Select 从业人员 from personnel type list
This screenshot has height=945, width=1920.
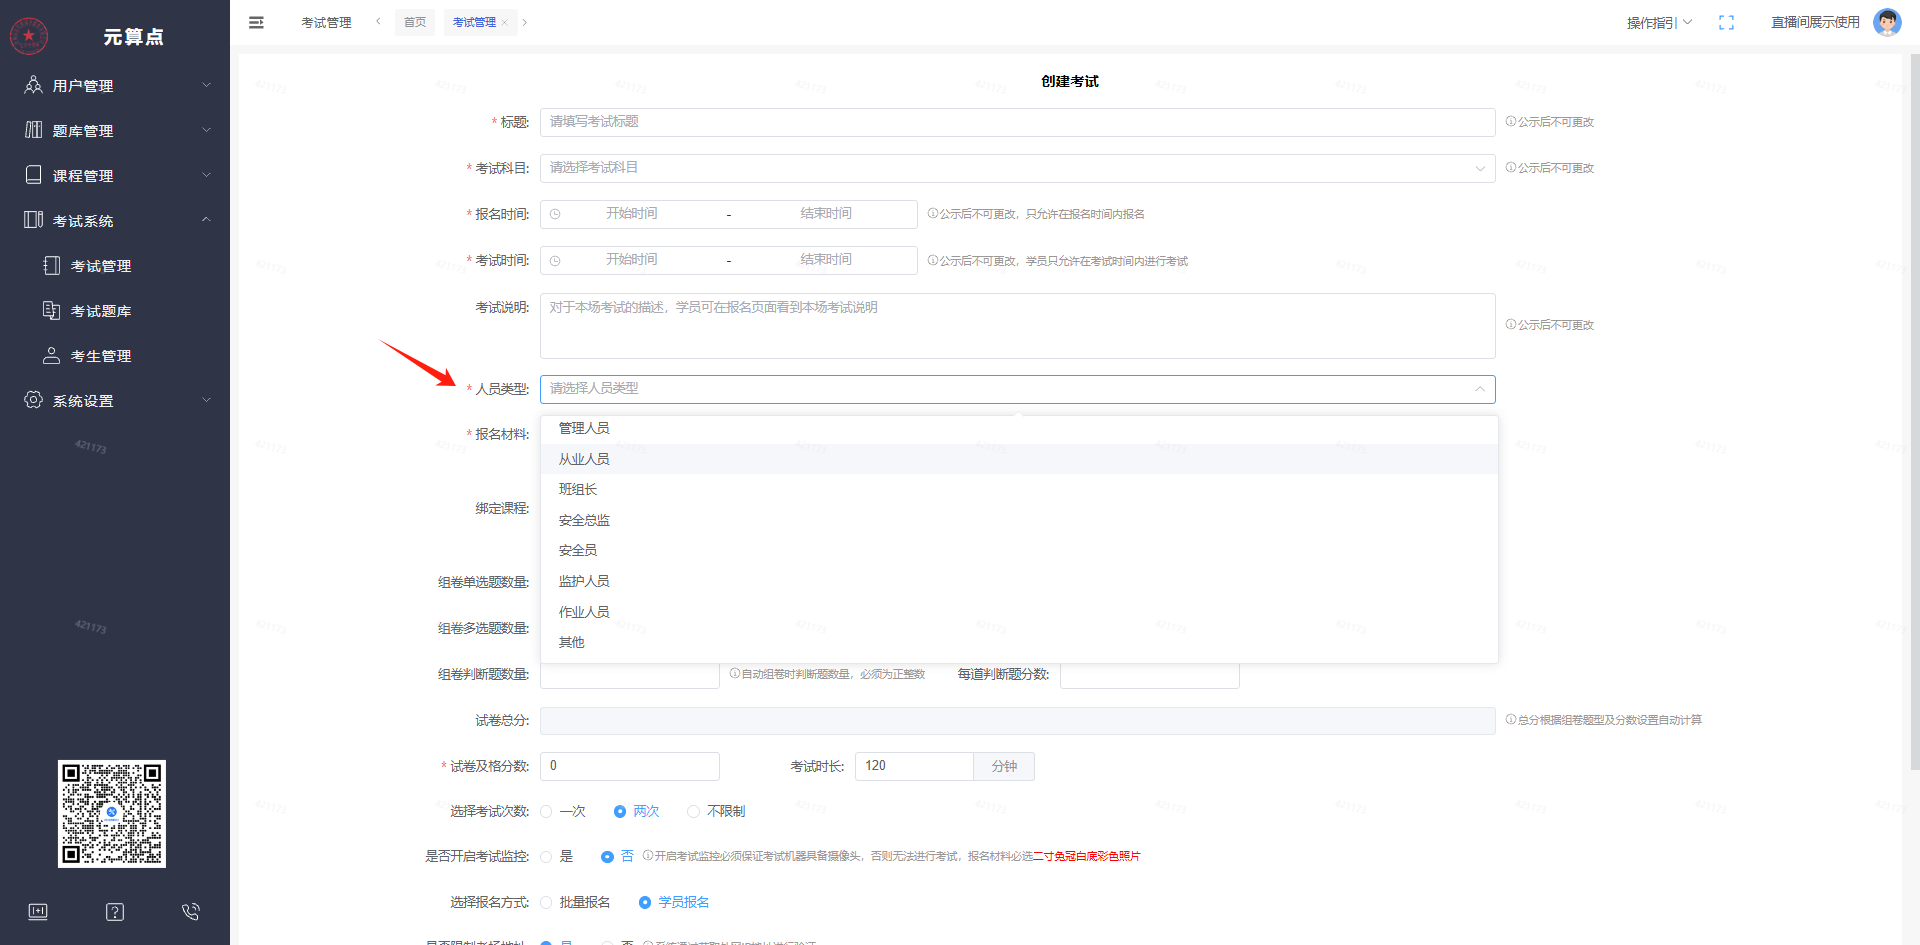(1019, 459)
